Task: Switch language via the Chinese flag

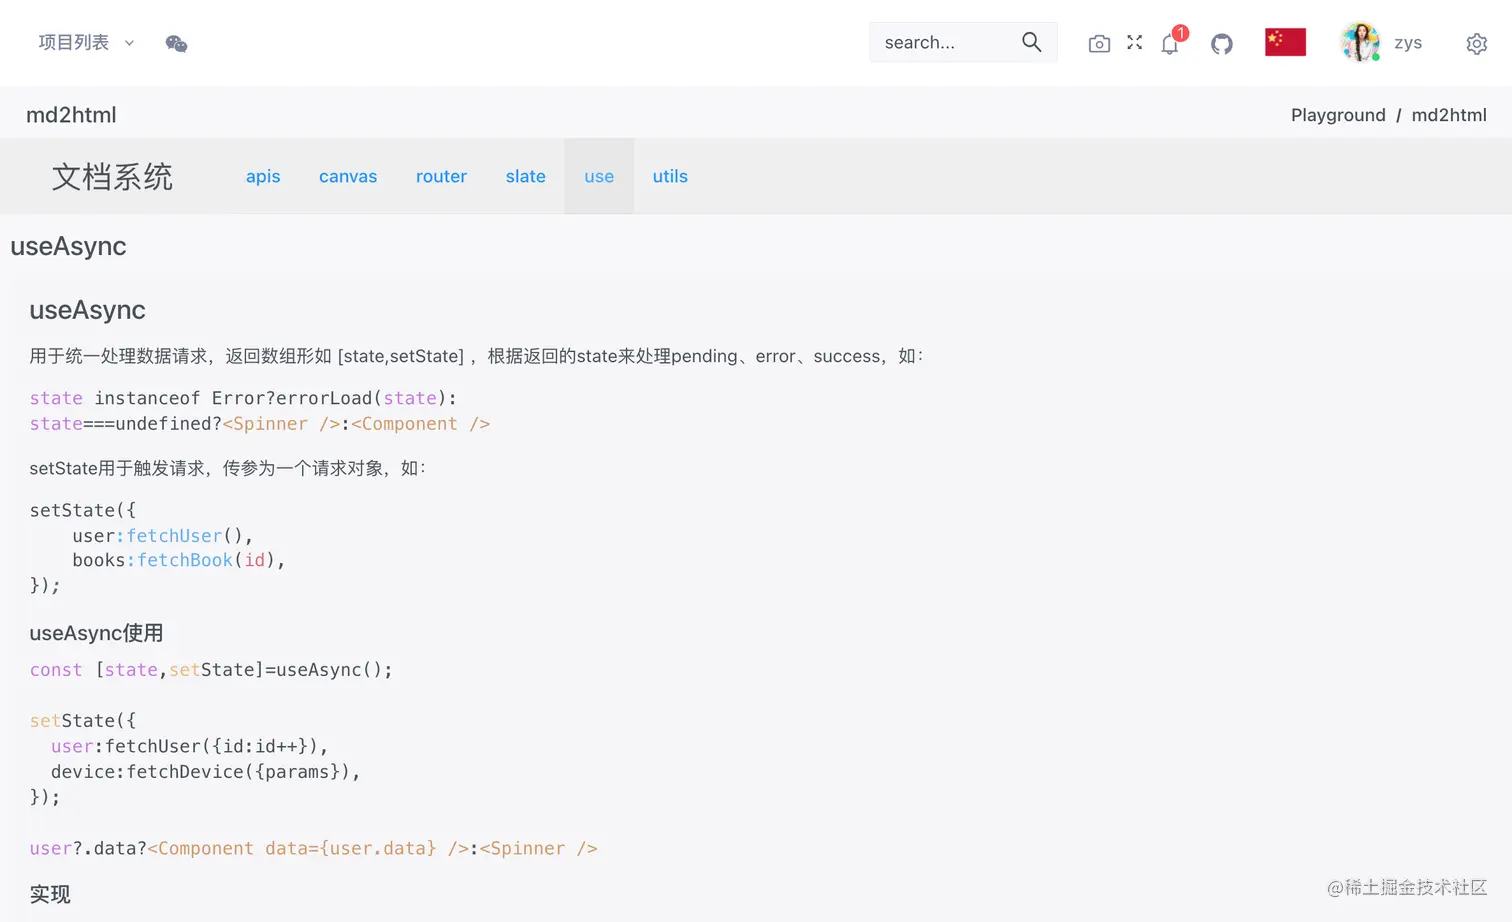Action: pyautogui.click(x=1285, y=42)
